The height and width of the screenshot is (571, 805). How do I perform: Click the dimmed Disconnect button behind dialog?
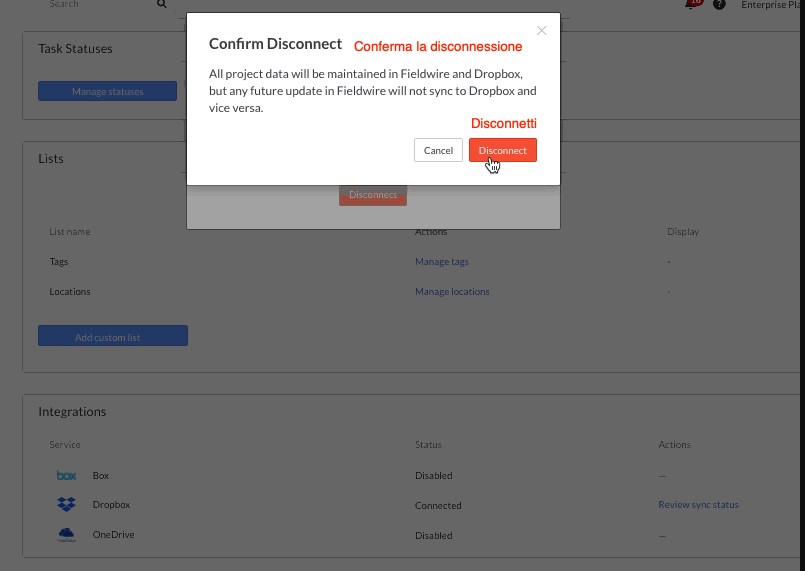(373, 196)
